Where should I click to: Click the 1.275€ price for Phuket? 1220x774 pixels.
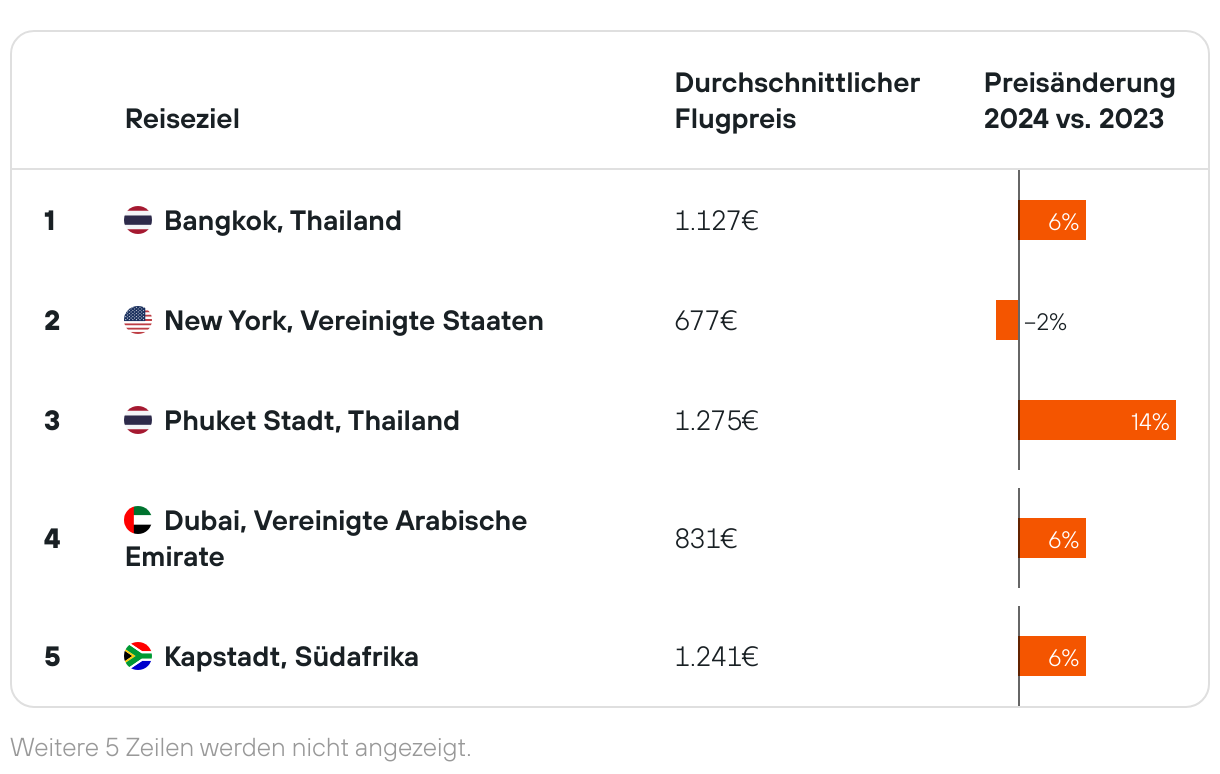716,420
